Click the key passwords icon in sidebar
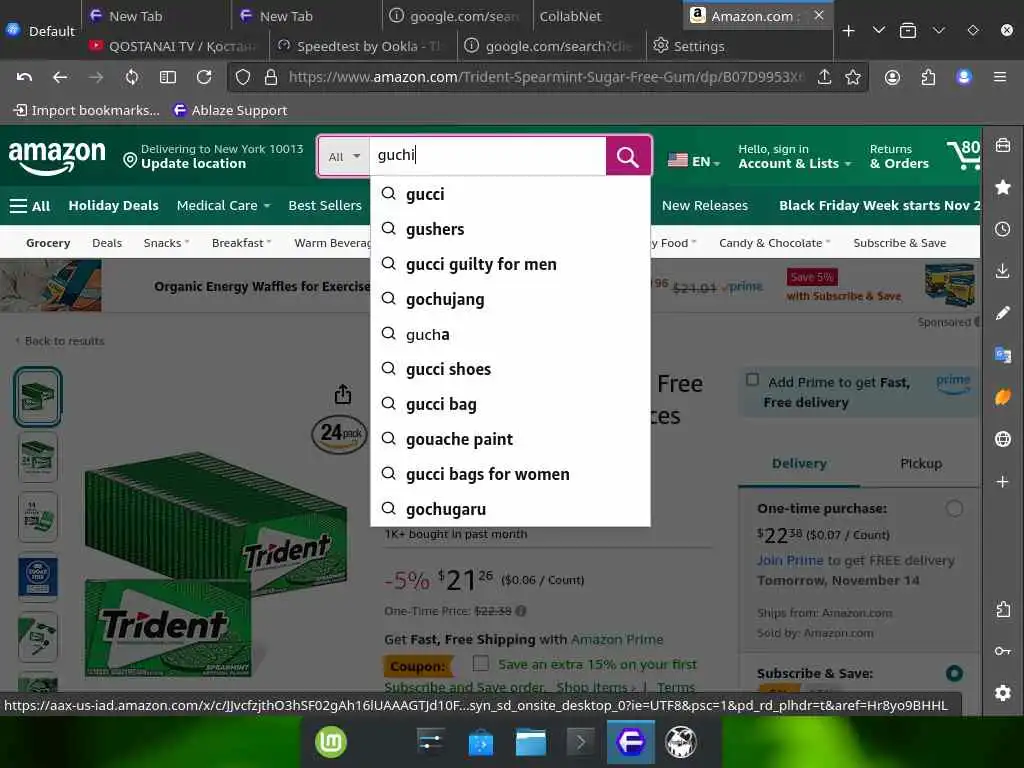 tap(1003, 651)
